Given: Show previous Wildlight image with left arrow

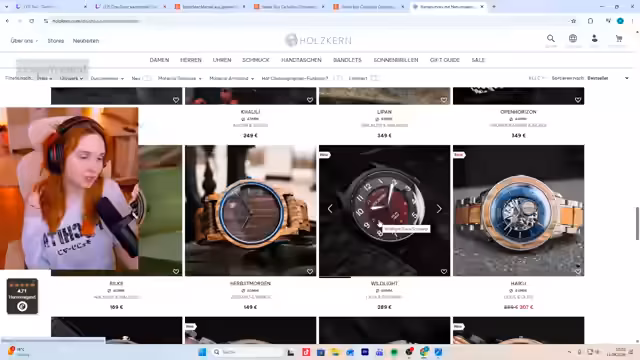Looking at the screenshot, I should (330, 209).
